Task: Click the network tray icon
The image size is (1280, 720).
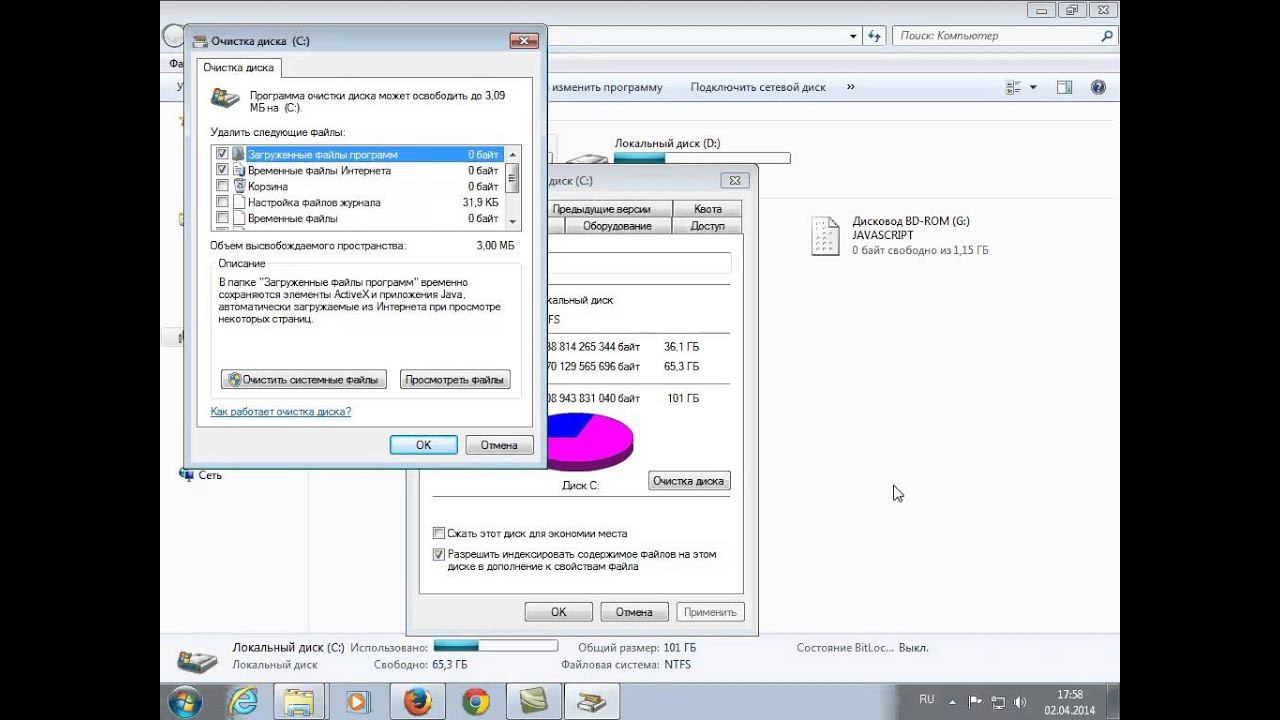Action: [x=998, y=702]
